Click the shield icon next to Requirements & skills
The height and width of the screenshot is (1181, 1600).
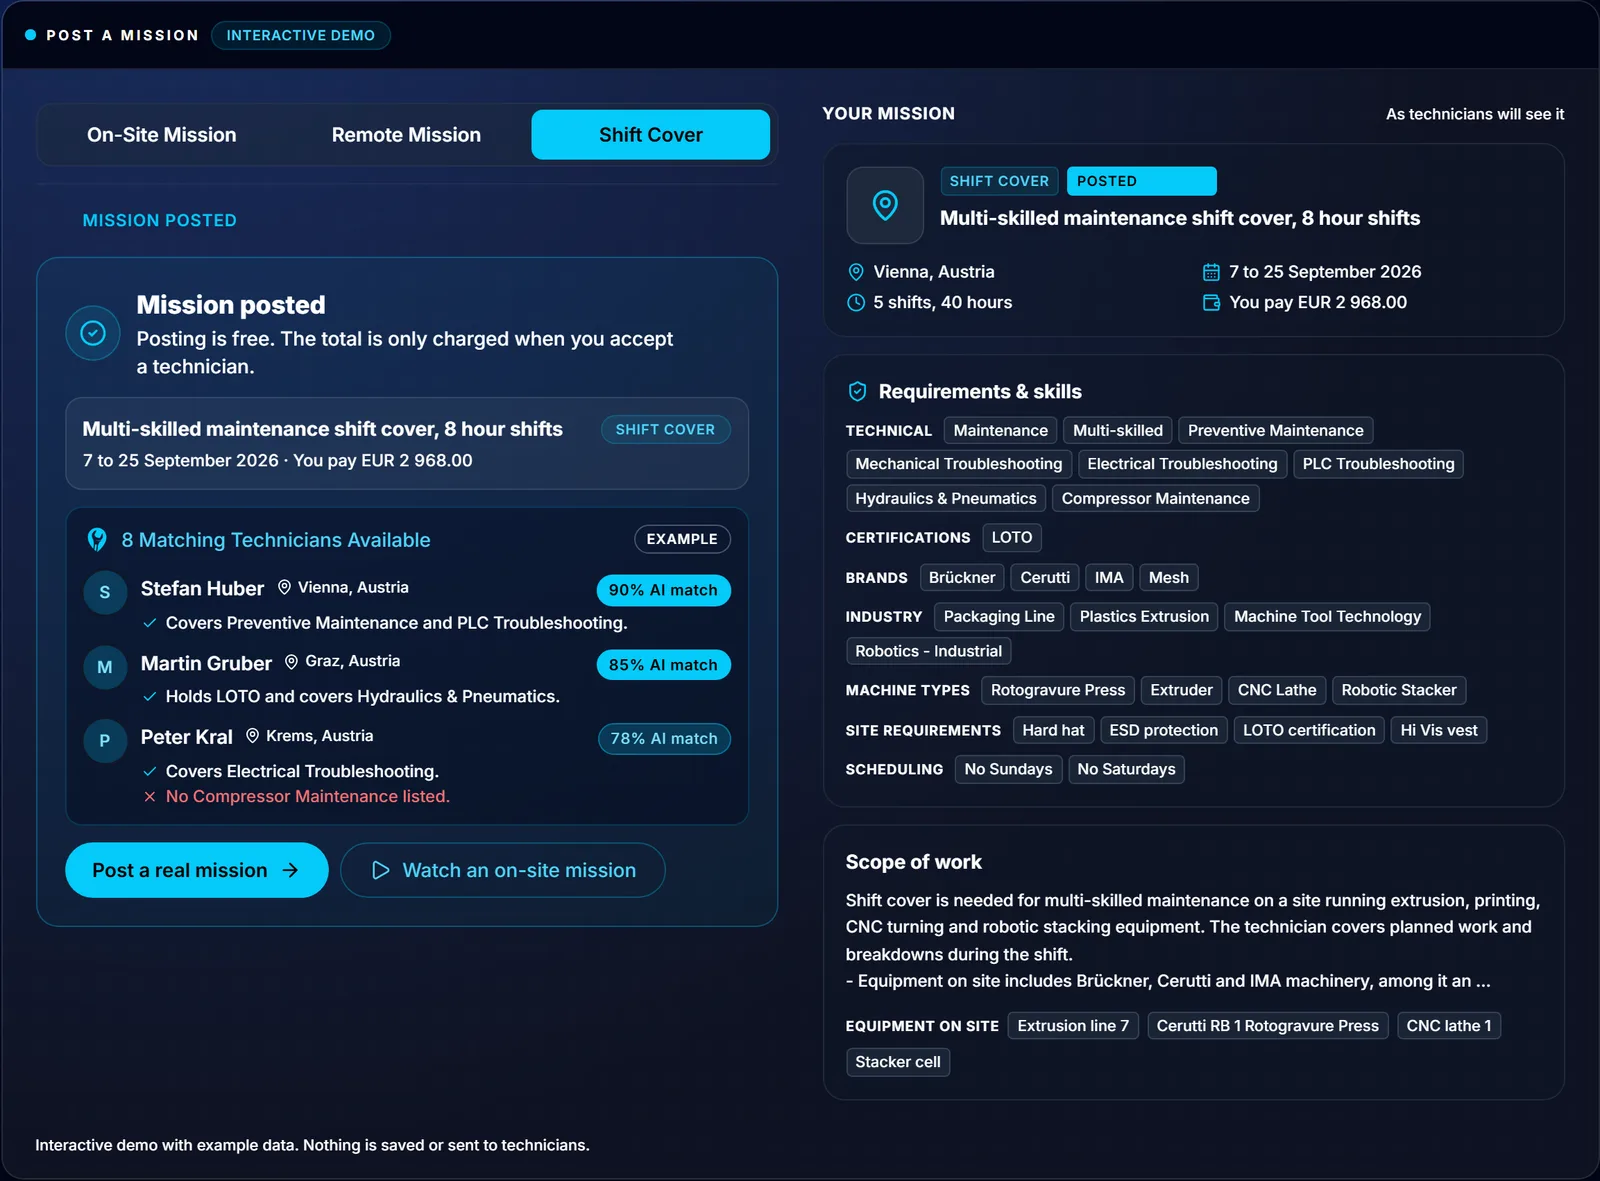tap(857, 392)
